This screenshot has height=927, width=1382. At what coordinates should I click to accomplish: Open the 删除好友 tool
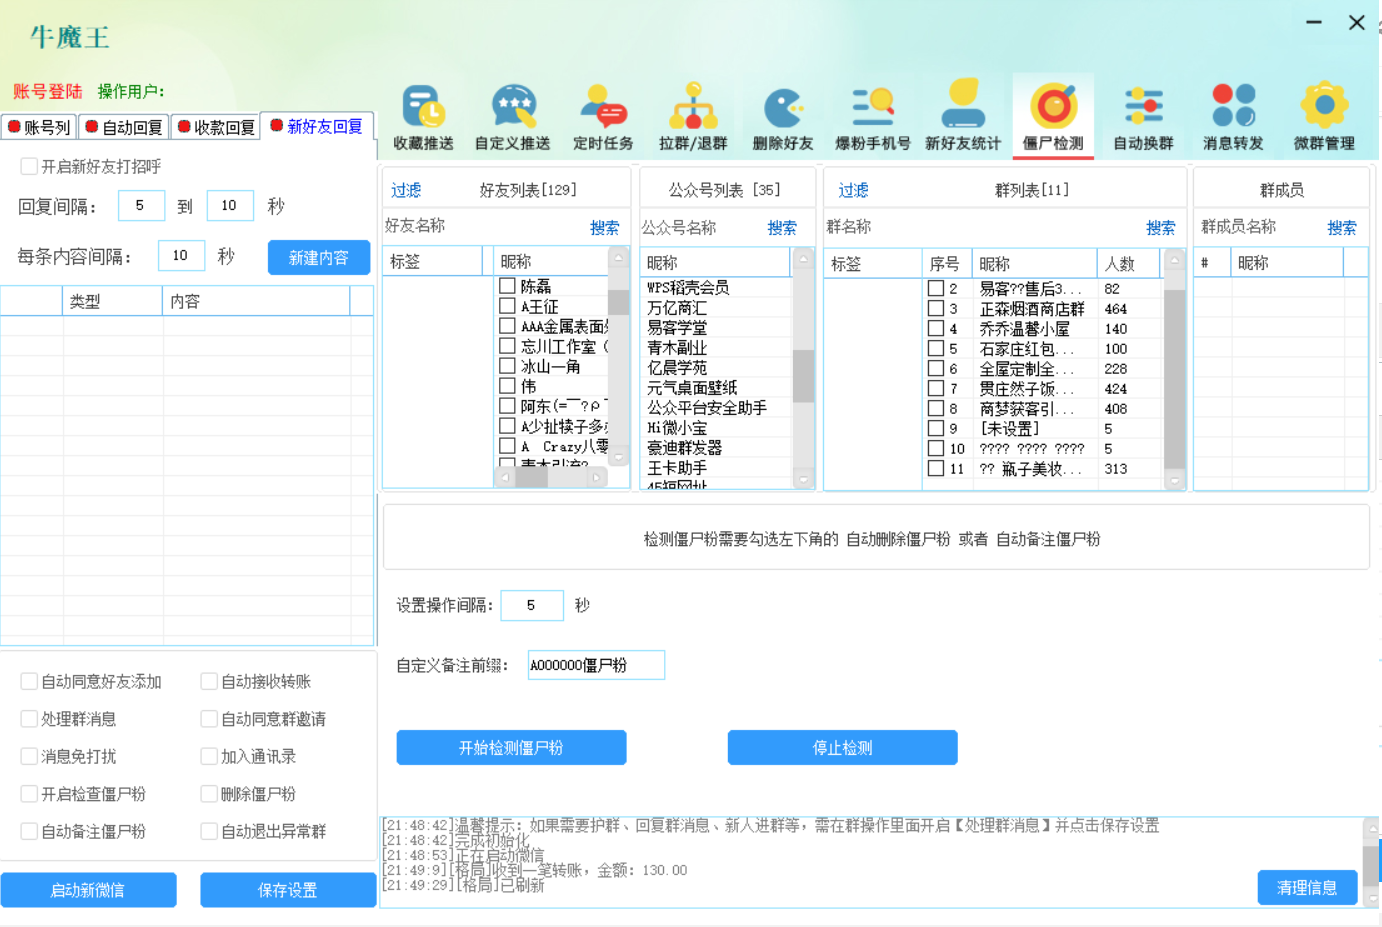click(783, 117)
